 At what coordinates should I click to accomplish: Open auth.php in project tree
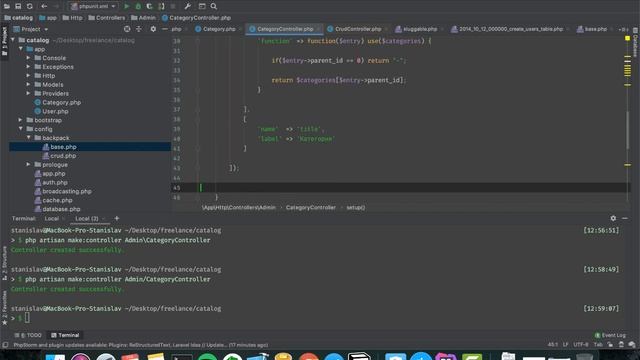pyautogui.click(x=51, y=182)
